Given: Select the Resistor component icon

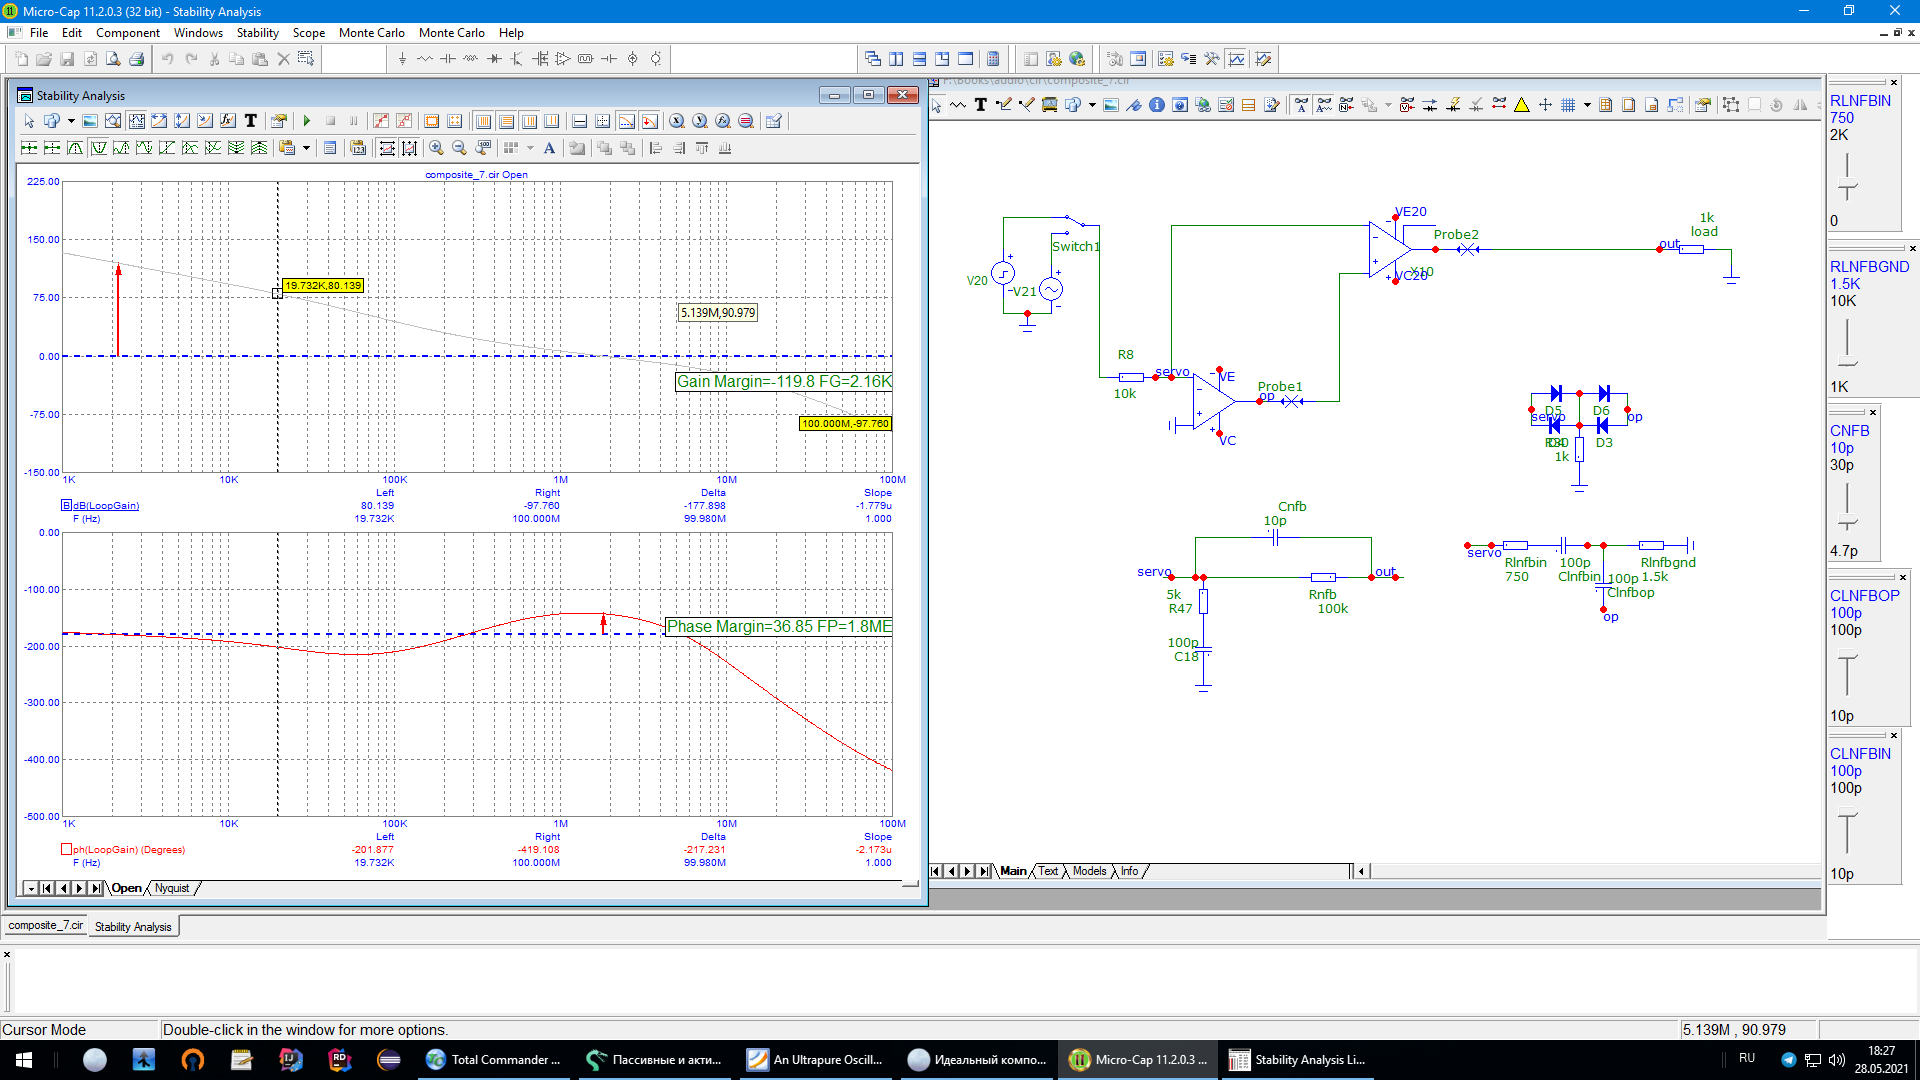Looking at the screenshot, I should coord(424,59).
